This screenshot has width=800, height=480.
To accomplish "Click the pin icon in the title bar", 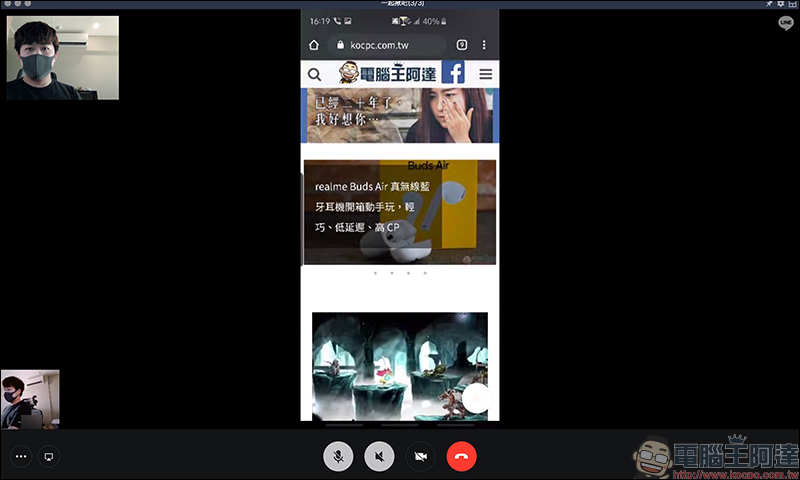I will coord(769,4).
